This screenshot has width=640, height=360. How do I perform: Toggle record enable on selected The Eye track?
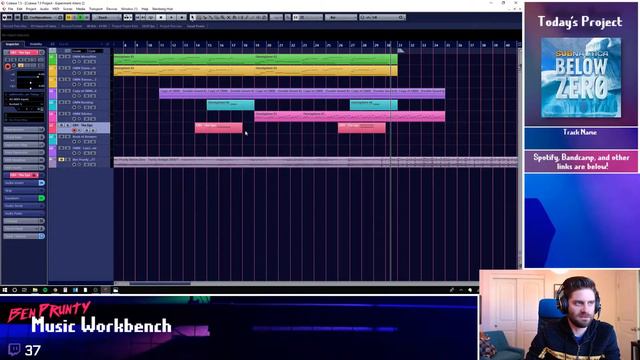click(74, 130)
